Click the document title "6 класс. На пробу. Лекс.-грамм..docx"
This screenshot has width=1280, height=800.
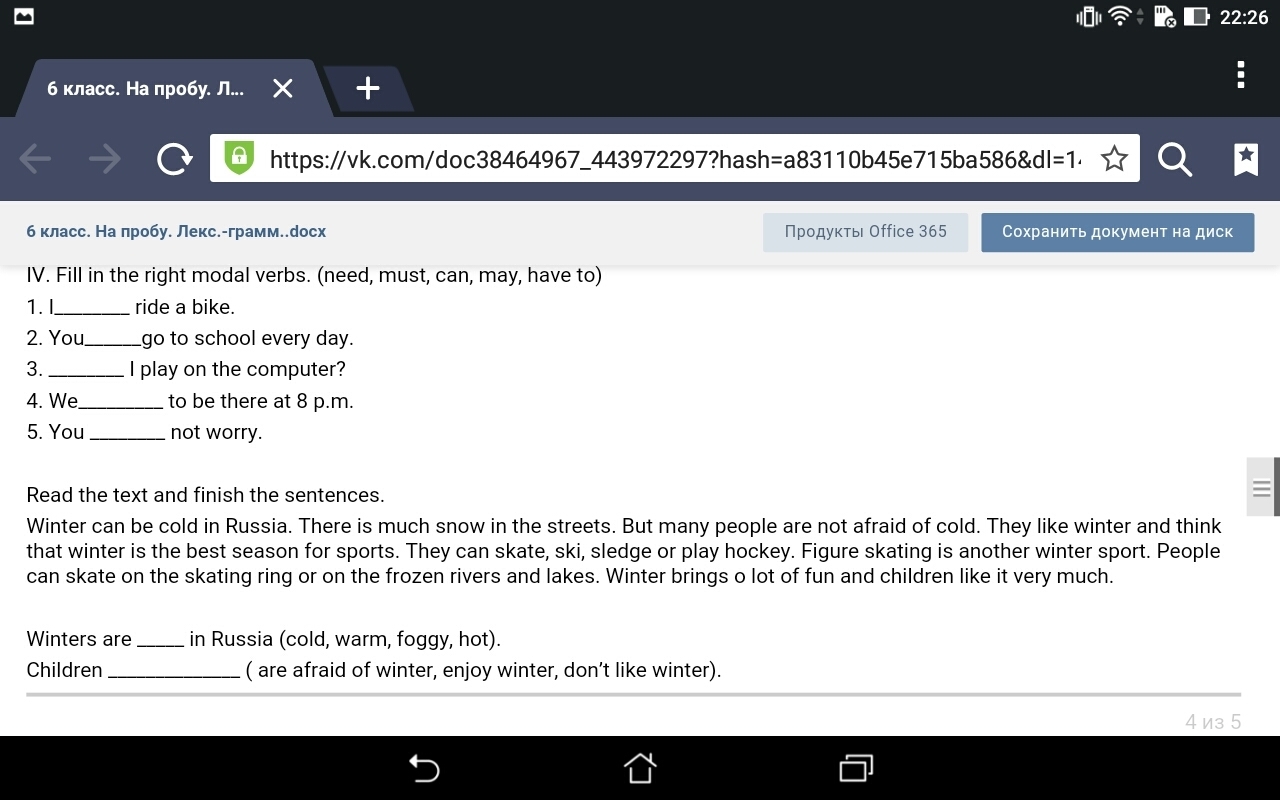coord(176,232)
